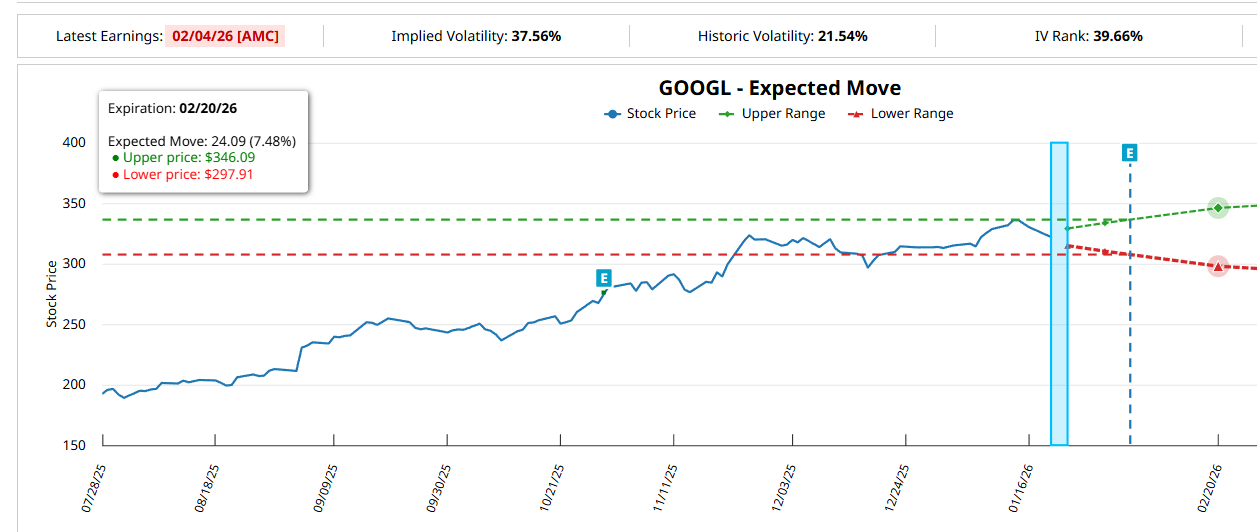Hide the Lower Range series via legend
Image resolution: width=1257 pixels, height=532 pixels.
900,114
